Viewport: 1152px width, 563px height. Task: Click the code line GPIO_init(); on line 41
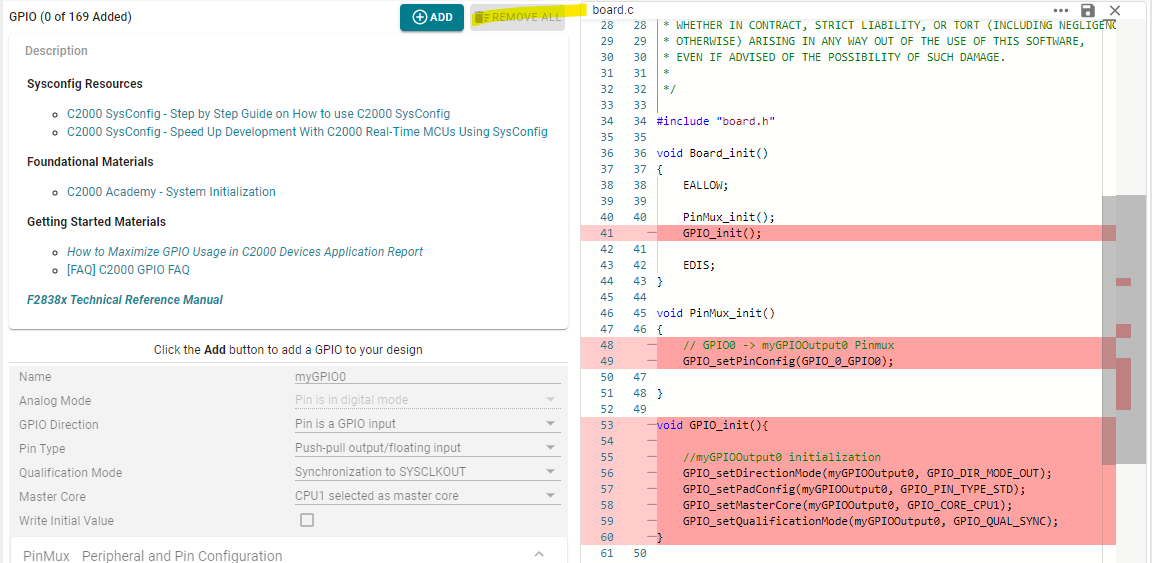(722, 233)
